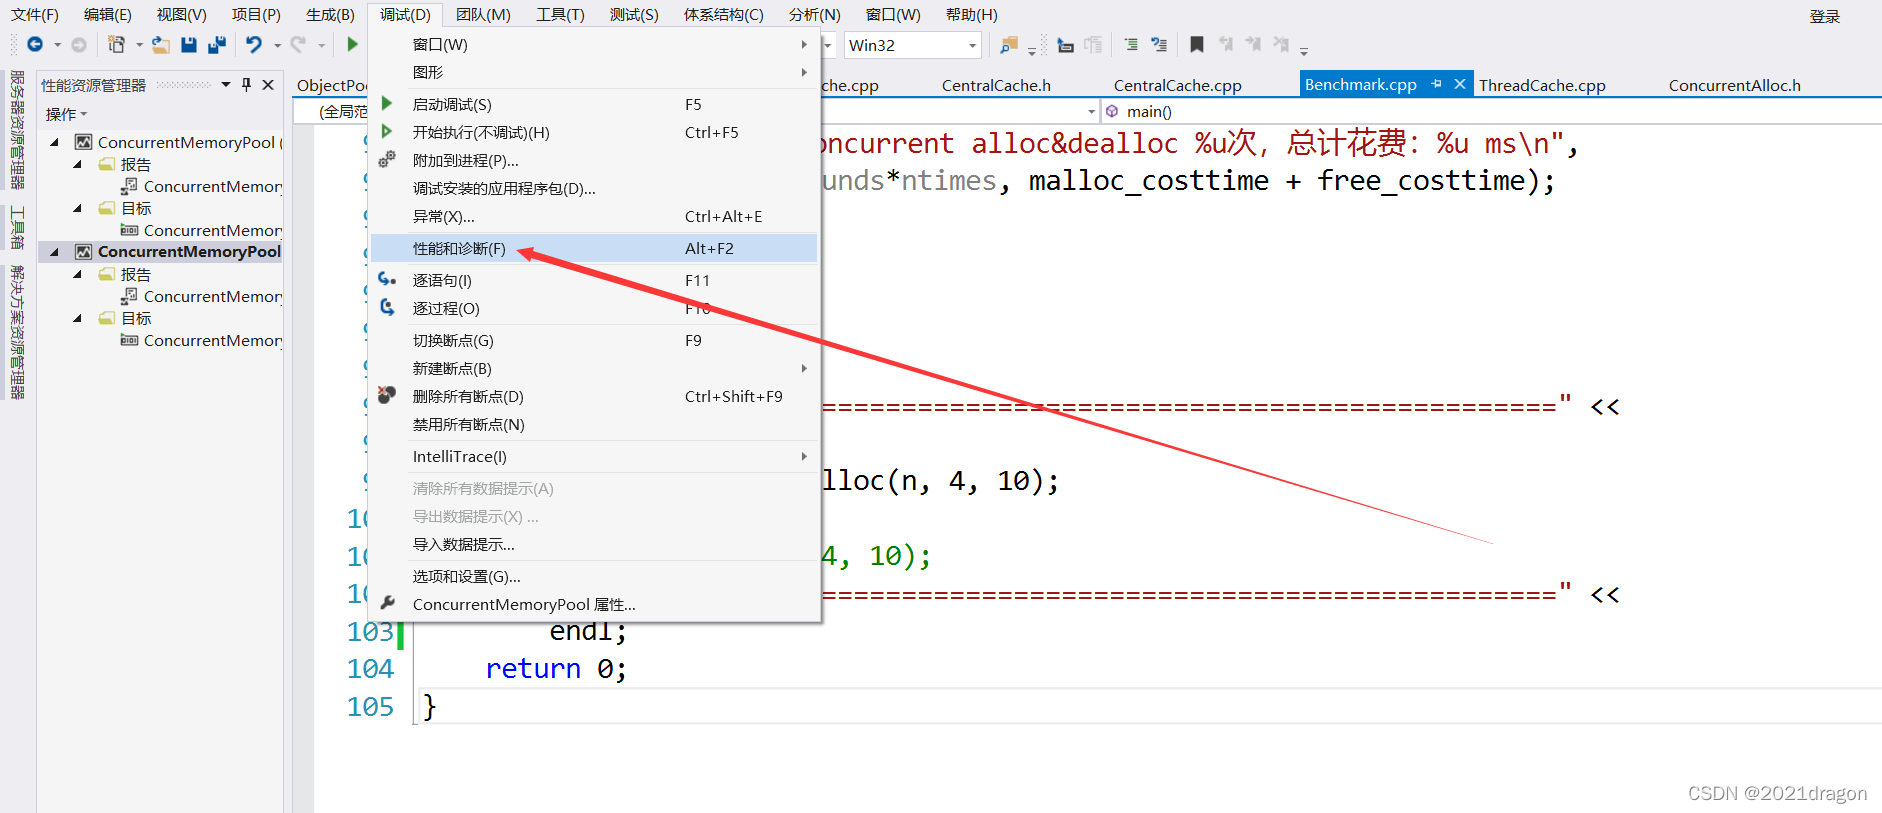Image resolution: width=1882 pixels, height=813 pixels.
Task: Switch to the CentralCache.cpp tab
Action: coord(1177,85)
